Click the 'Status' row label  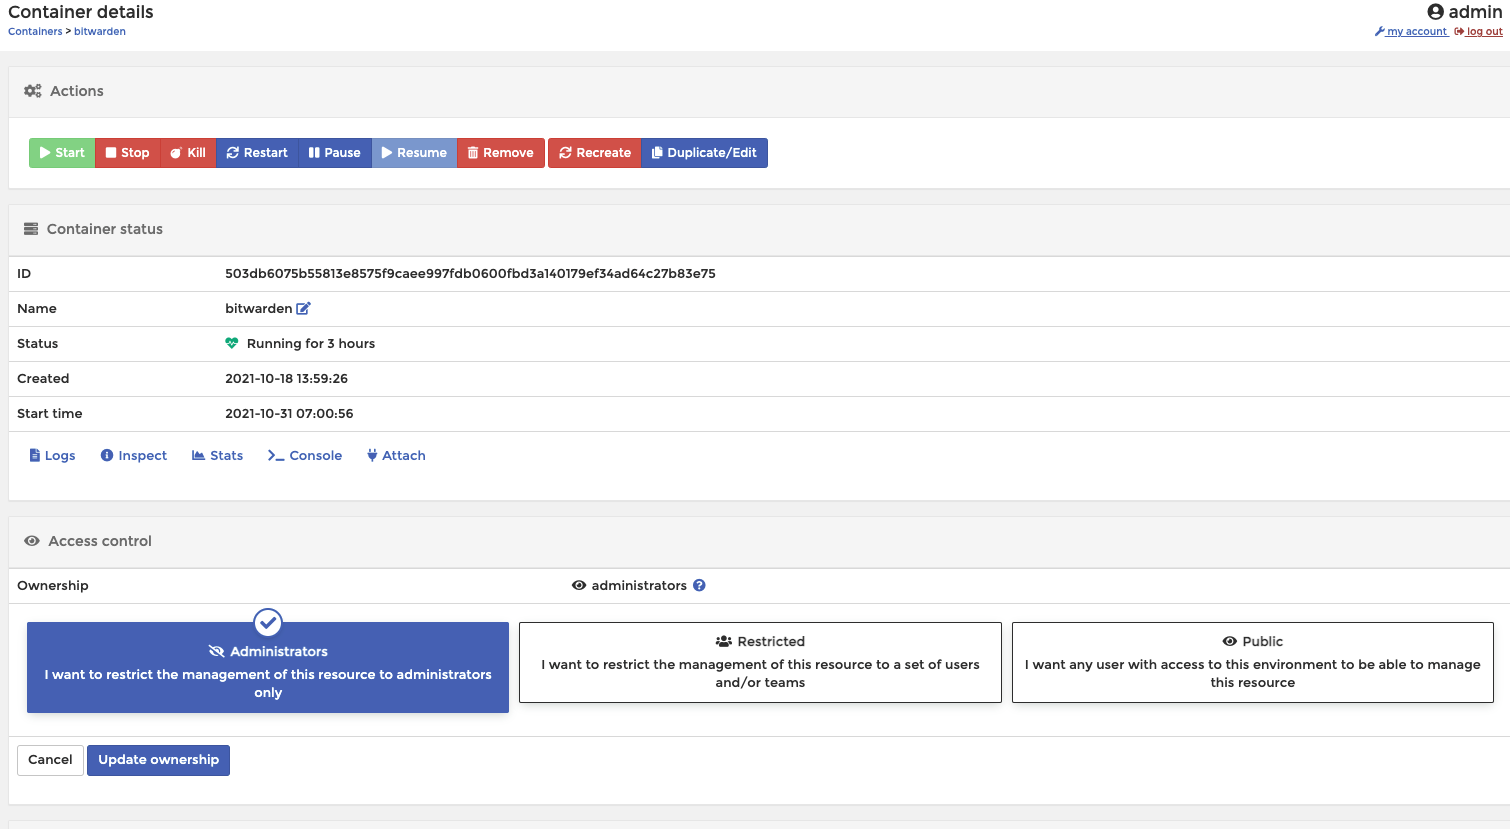click(38, 344)
